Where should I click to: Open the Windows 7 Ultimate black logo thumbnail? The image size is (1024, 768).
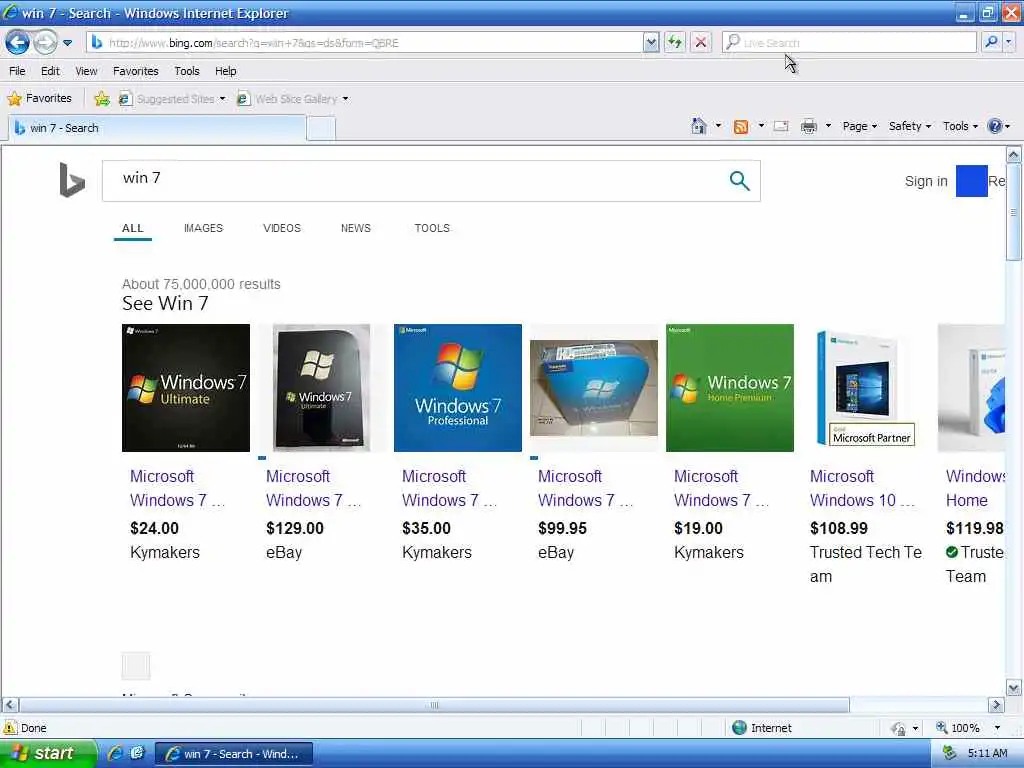point(186,388)
